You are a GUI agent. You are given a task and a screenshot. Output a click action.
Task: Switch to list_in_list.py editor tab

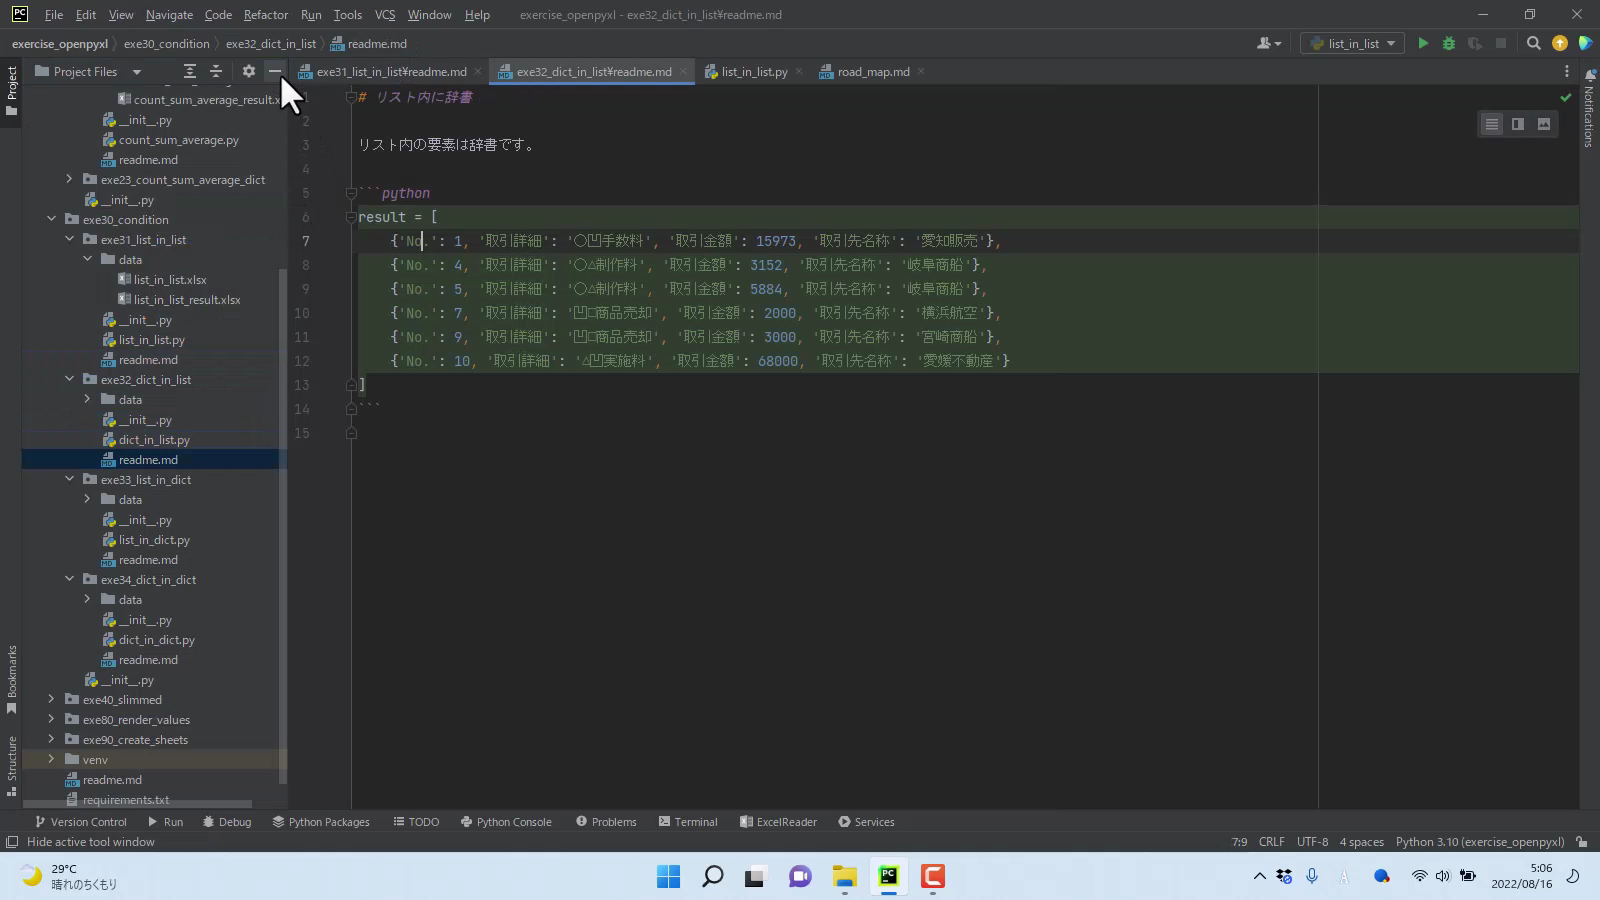[754, 72]
